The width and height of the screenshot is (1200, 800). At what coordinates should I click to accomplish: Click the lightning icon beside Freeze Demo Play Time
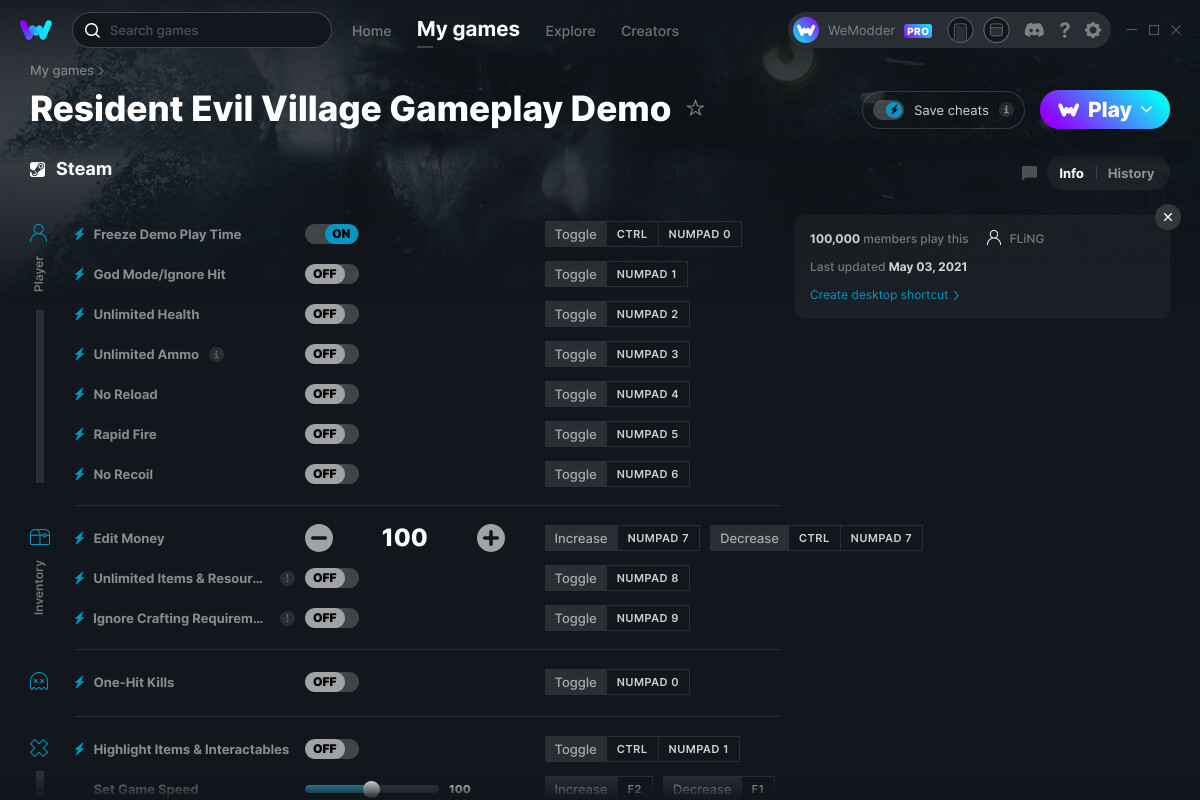point(80,234)
